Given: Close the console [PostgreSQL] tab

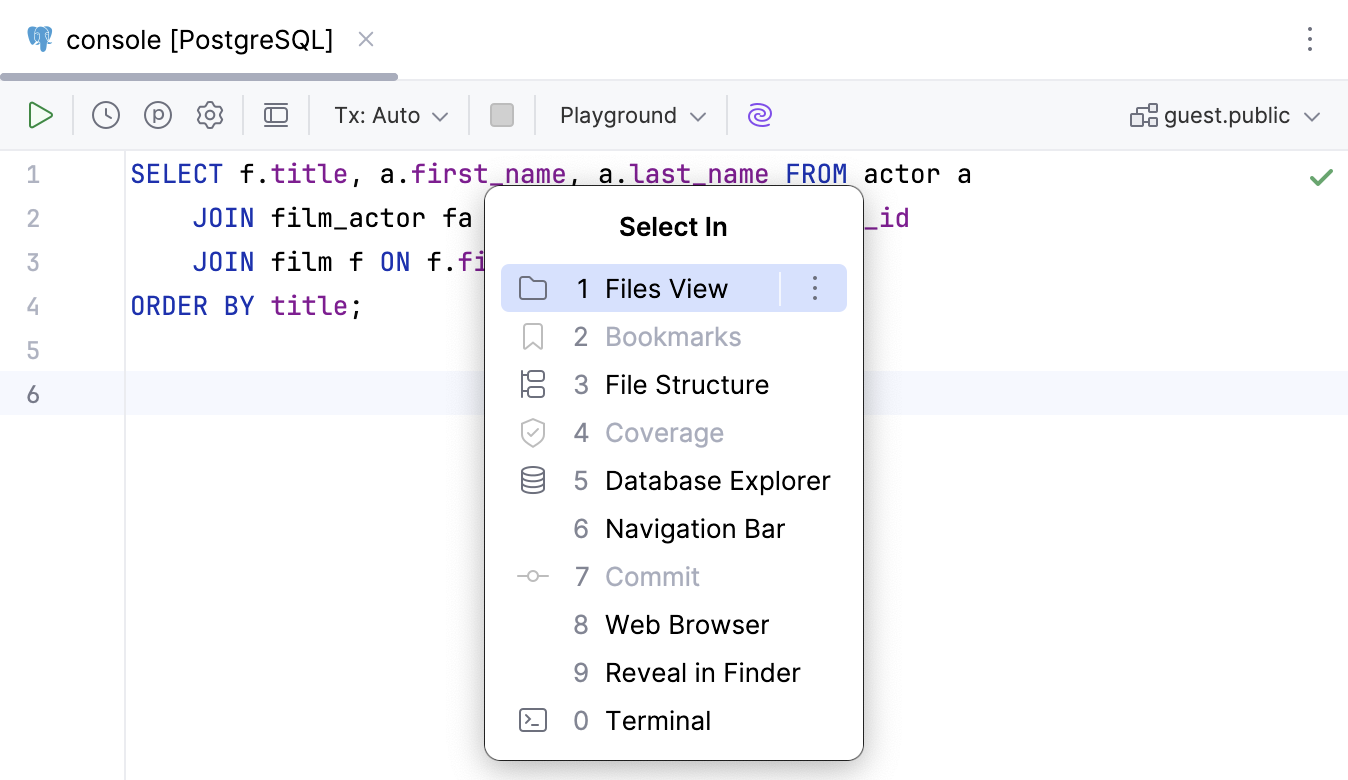Looking at the screenshot, I should [x=366, y=39].
